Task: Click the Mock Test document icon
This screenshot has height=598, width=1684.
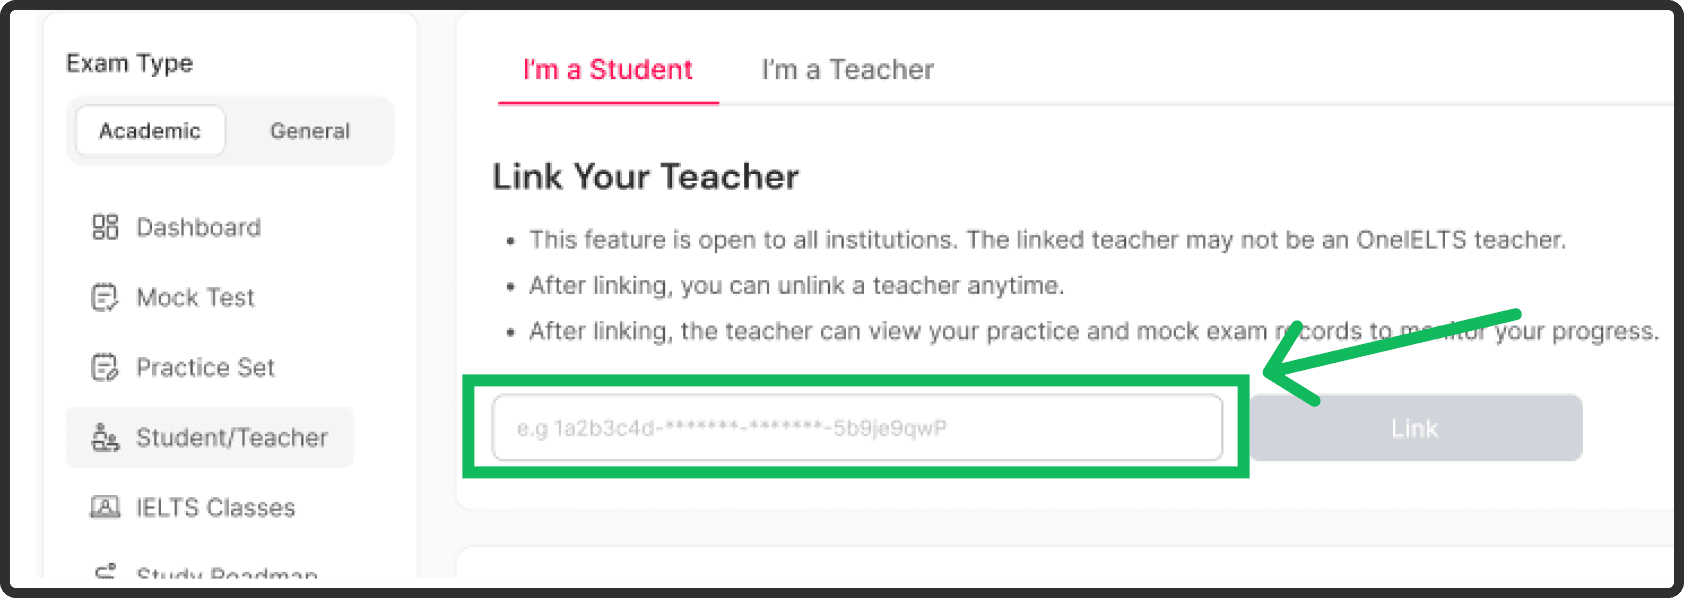Action: click(105, 297)
